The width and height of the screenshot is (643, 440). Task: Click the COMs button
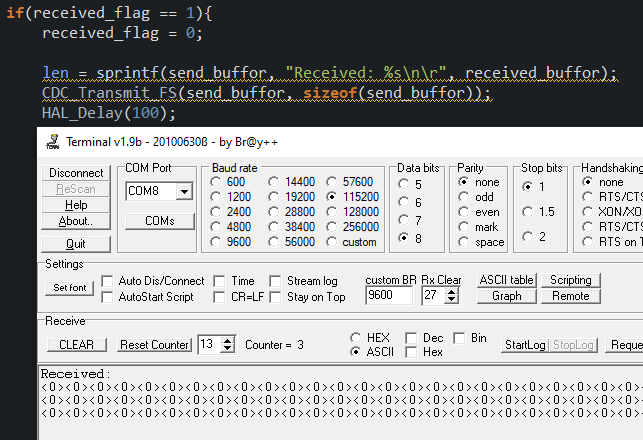(160, 221)
